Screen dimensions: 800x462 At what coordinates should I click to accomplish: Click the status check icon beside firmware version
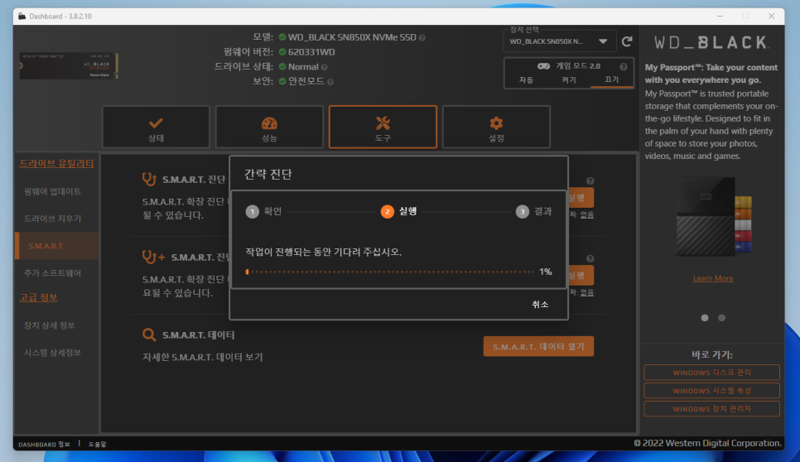282,52
